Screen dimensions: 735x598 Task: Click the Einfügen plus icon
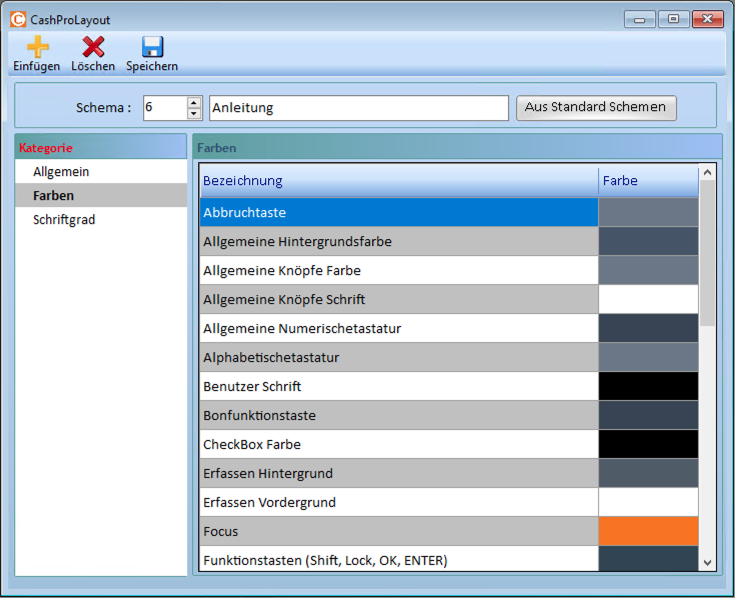coord(37,46)
